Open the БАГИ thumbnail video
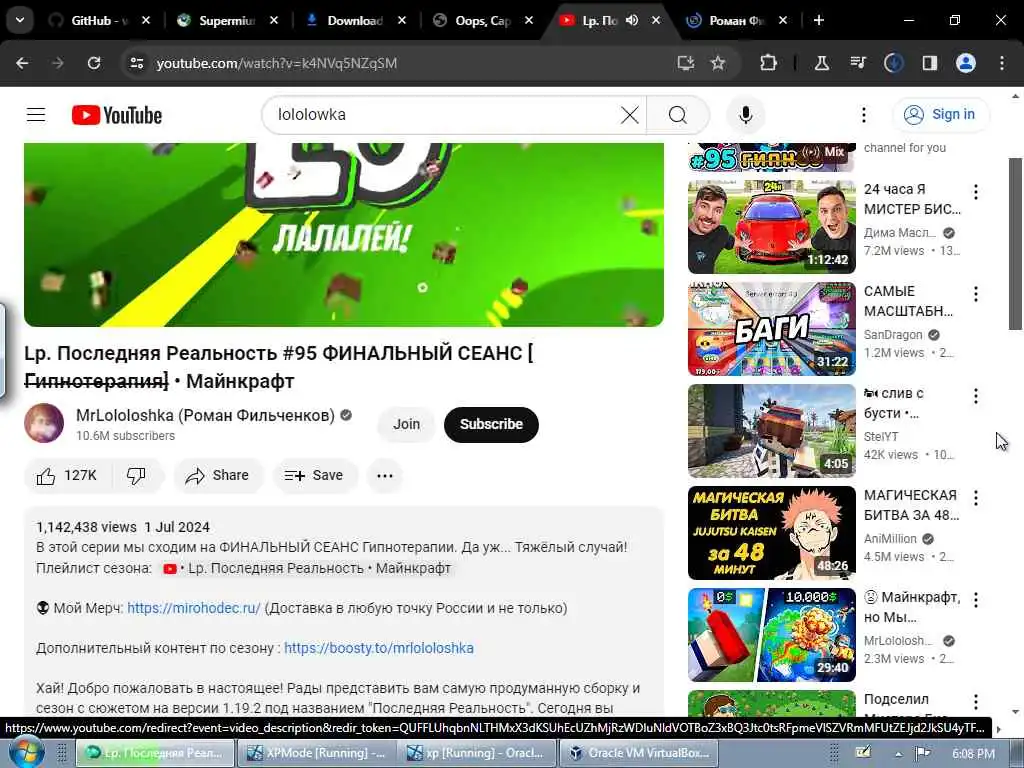Image resolution: width=1024 pixels, height=768 pixels. [771, 328]
